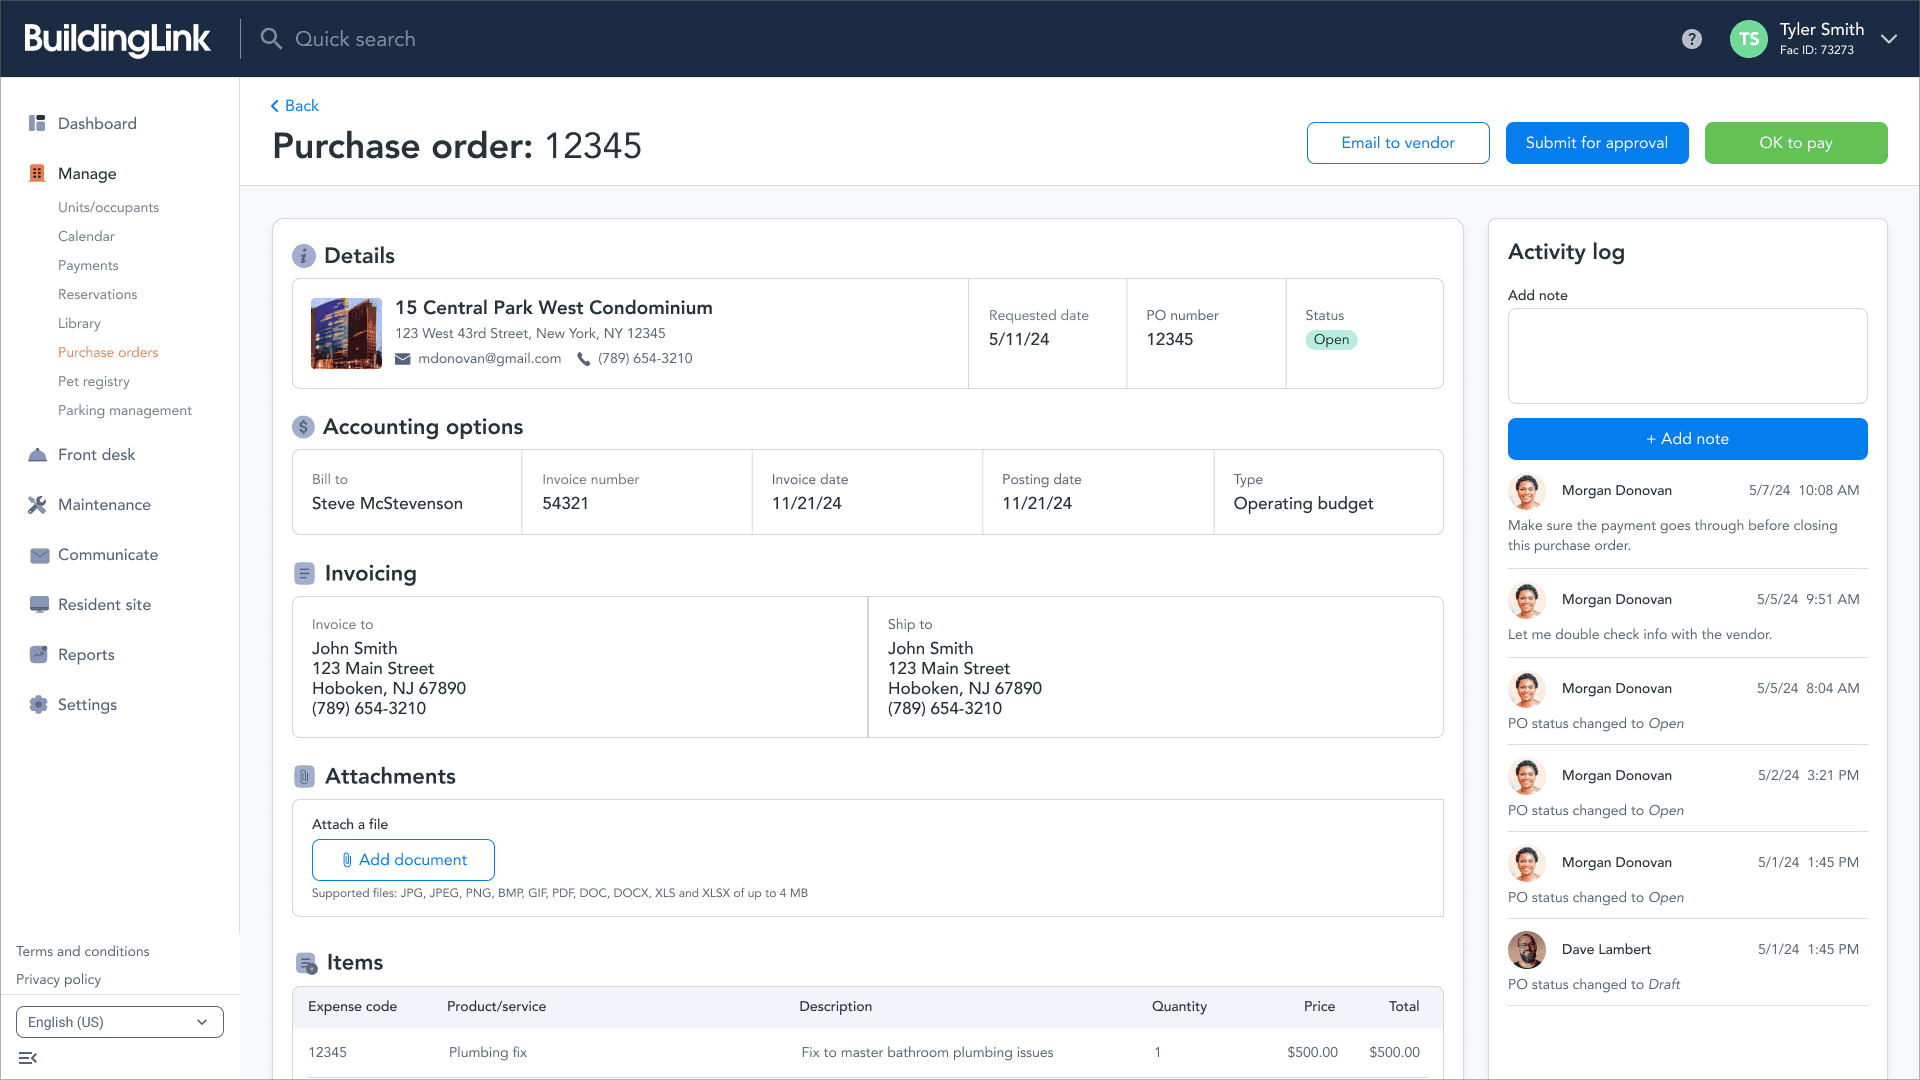This screenshot has width=1920, height=1080.
Task: Click the quick search magnifier icon
Action: pyautogui.click(x=271, y=39)
